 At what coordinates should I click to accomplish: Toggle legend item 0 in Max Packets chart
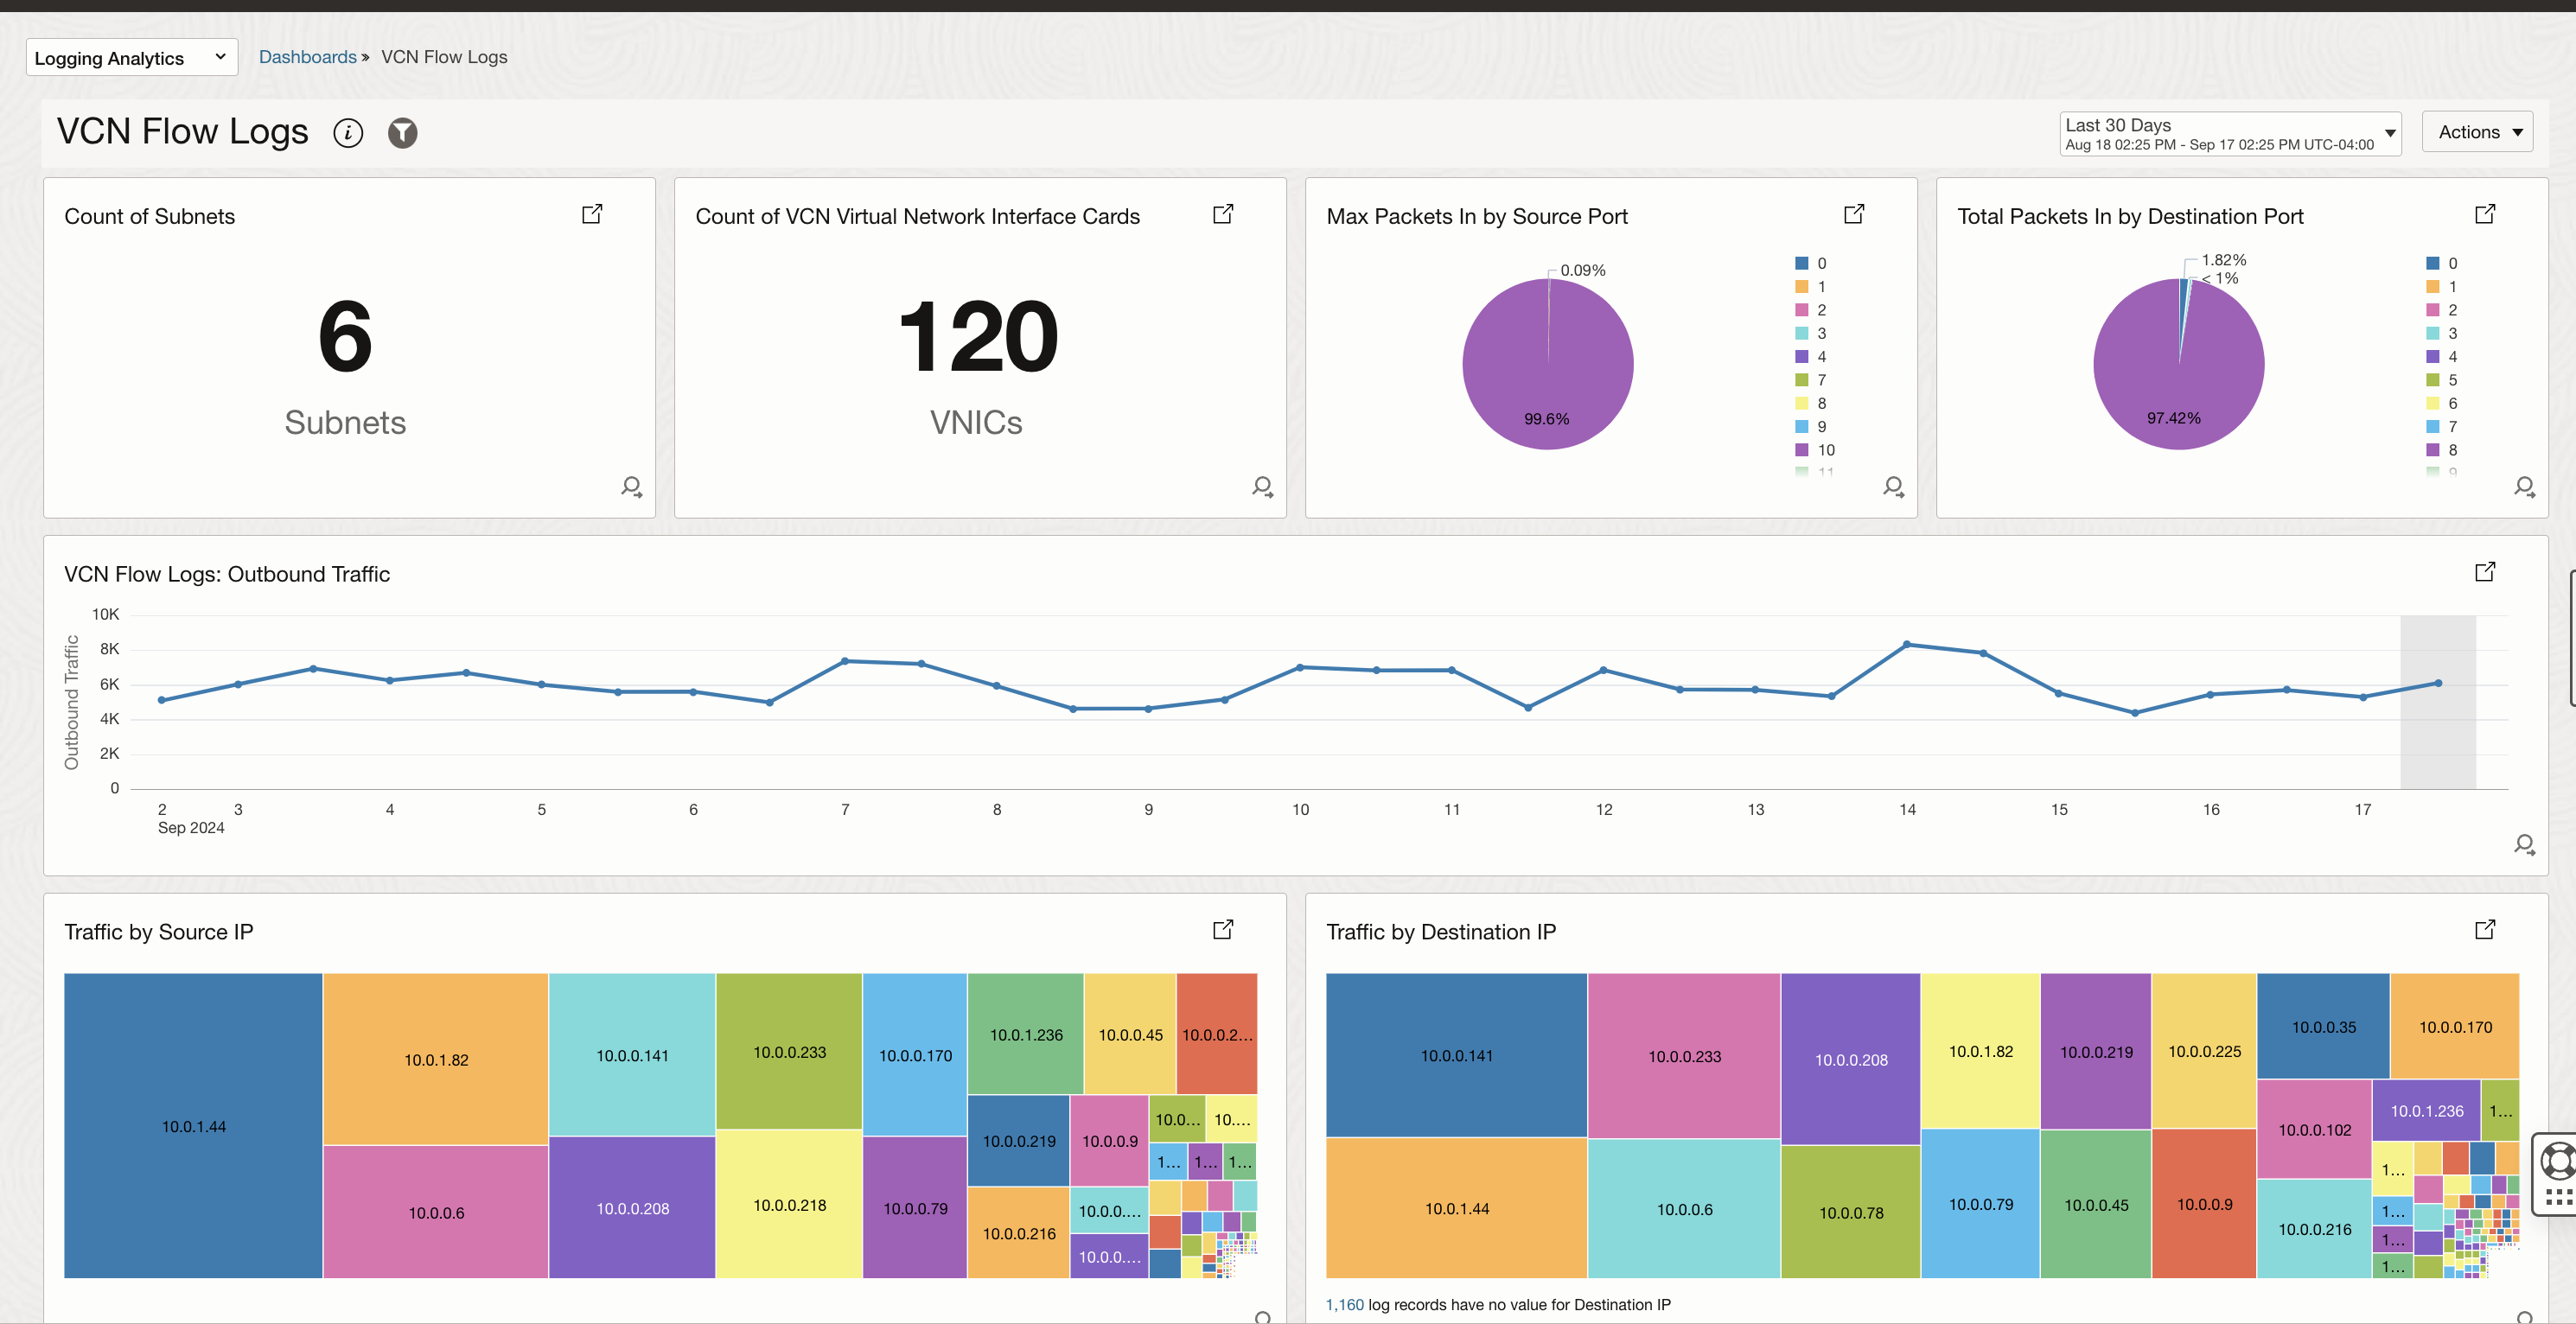pos(1811,263)
